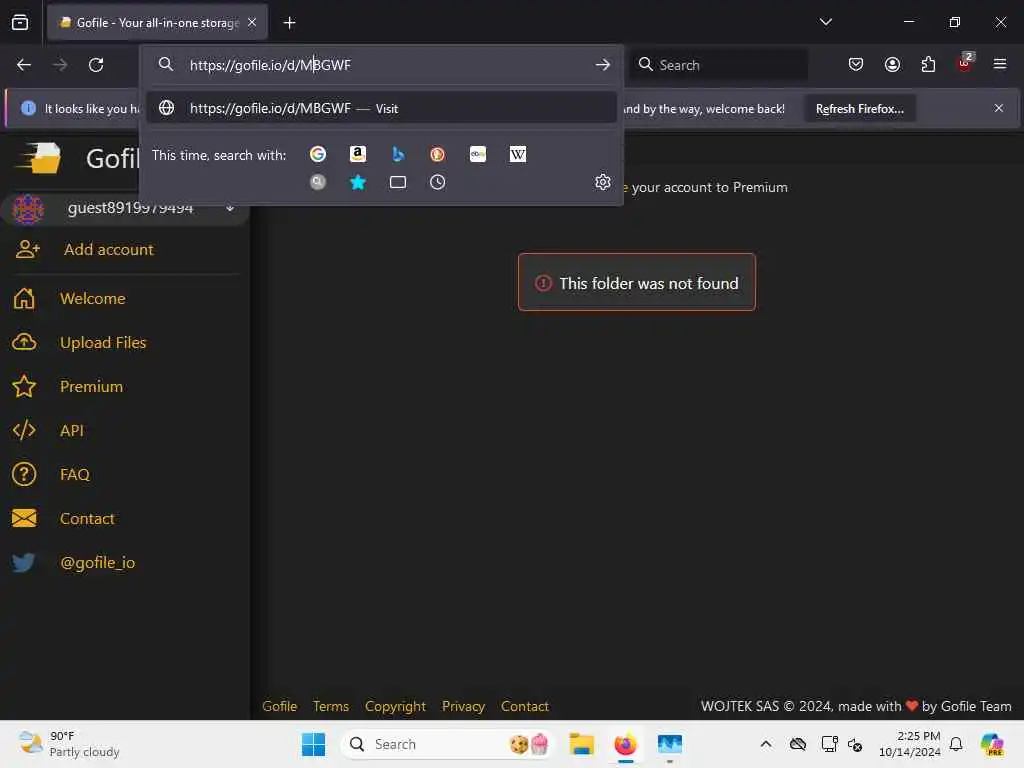
Task: Search browsing history using the clock icon
Action: coord(438,182)
